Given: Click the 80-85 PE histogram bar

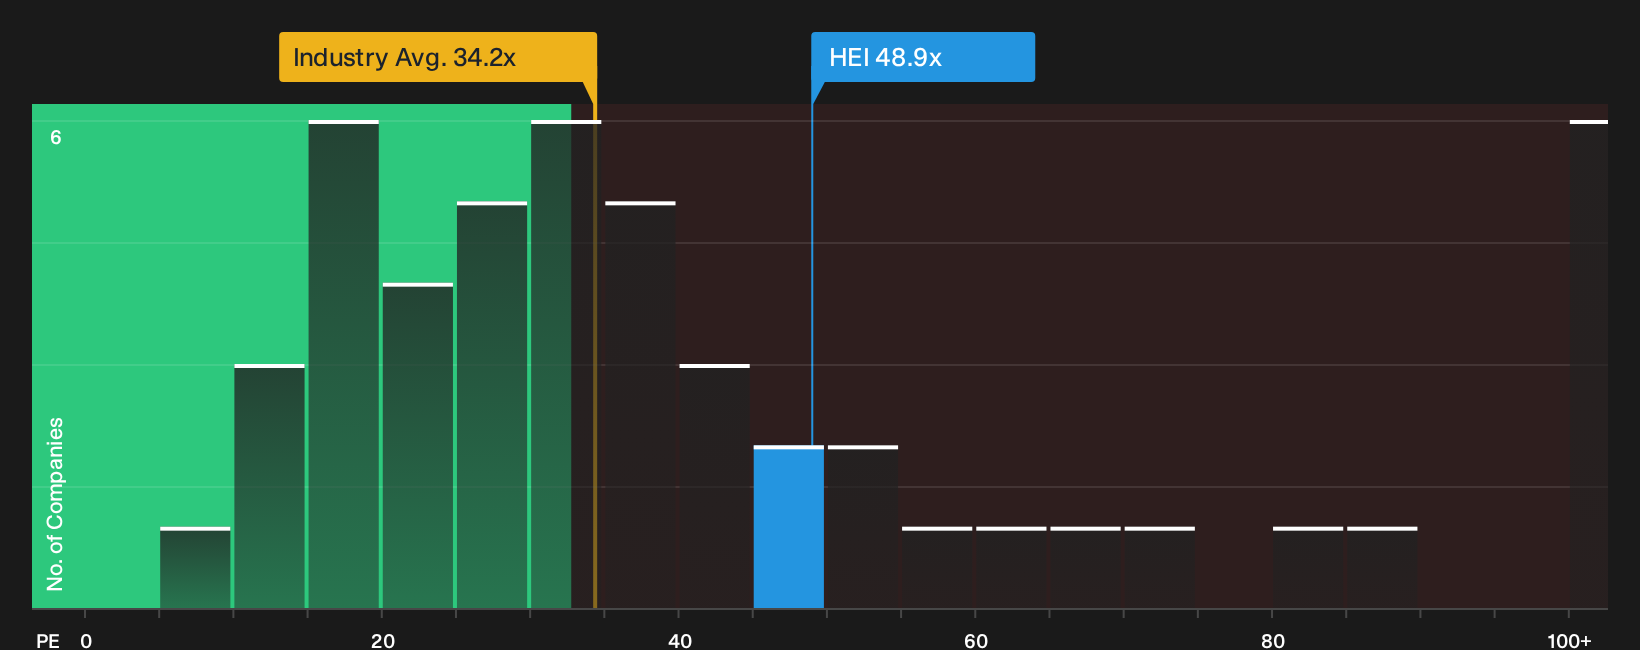Looking at the screenshot, I should point(1308,568).
